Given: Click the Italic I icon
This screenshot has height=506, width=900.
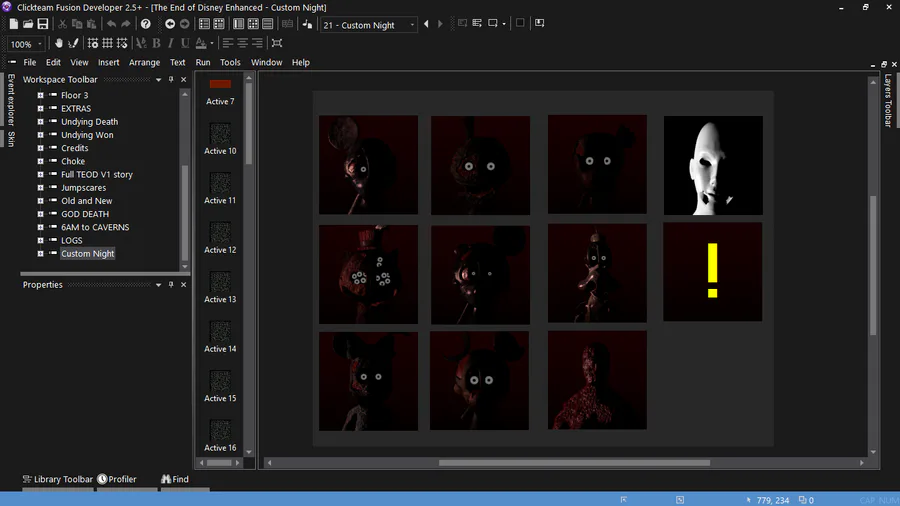Looking at the screenshot, I should pyautogui.click(x=170, y=43).
